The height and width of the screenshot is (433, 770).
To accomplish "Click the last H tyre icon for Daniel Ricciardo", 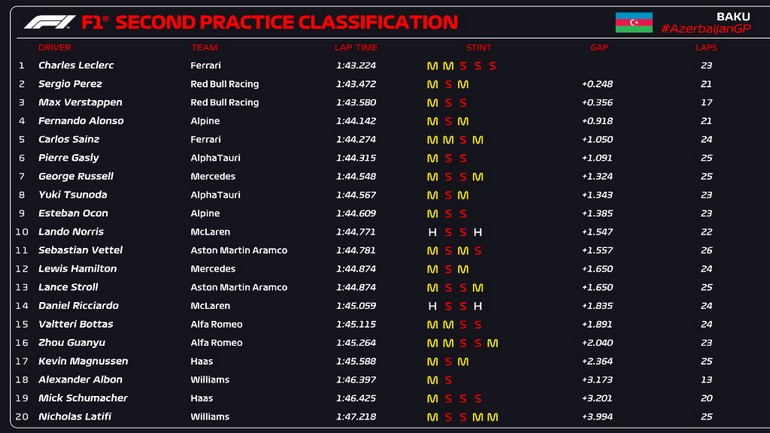I will [x=478, y=306].
